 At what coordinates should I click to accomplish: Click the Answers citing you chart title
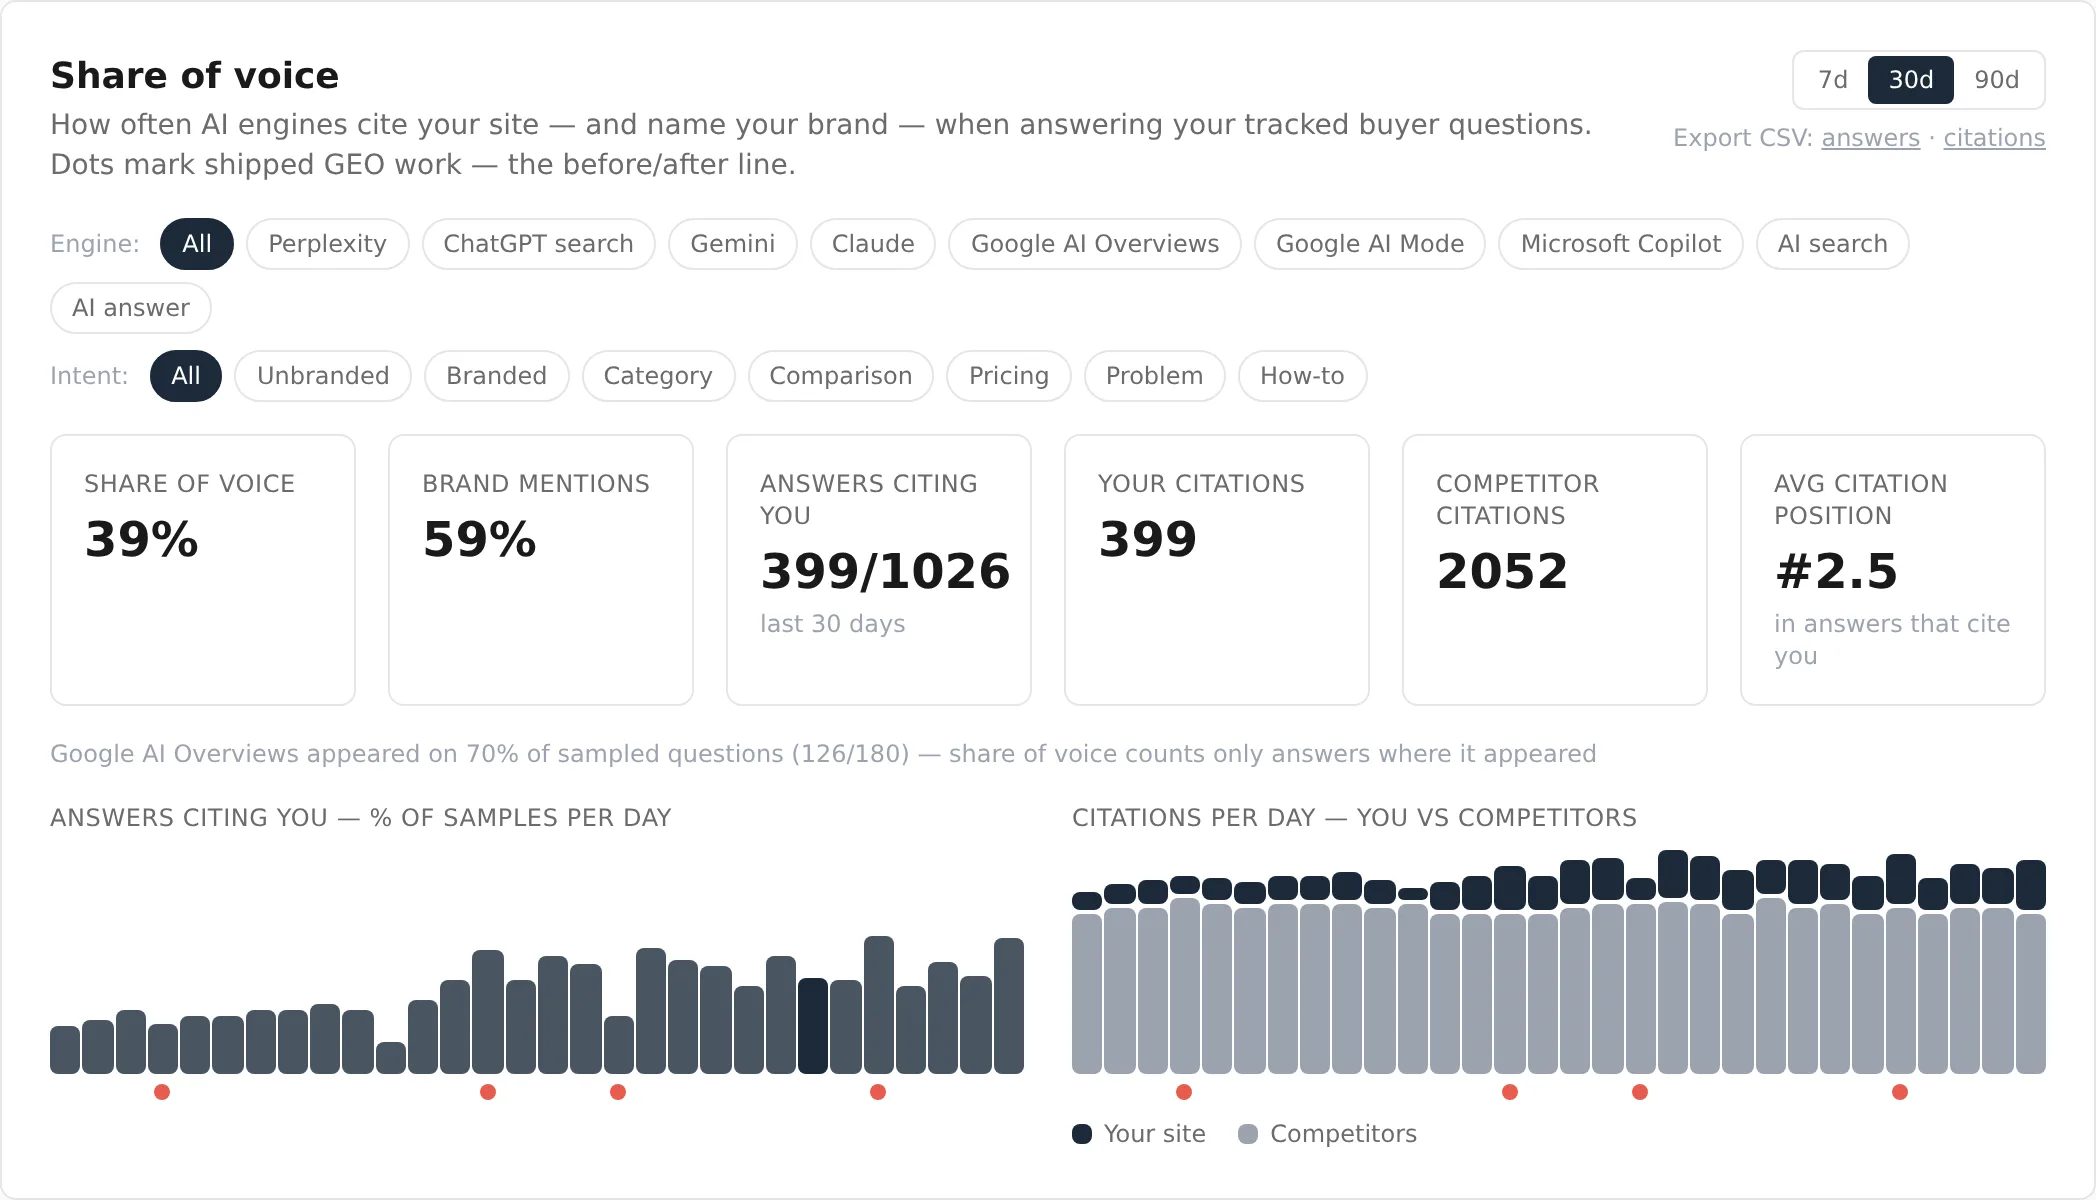pyautogui.click(x=360, y=818)
